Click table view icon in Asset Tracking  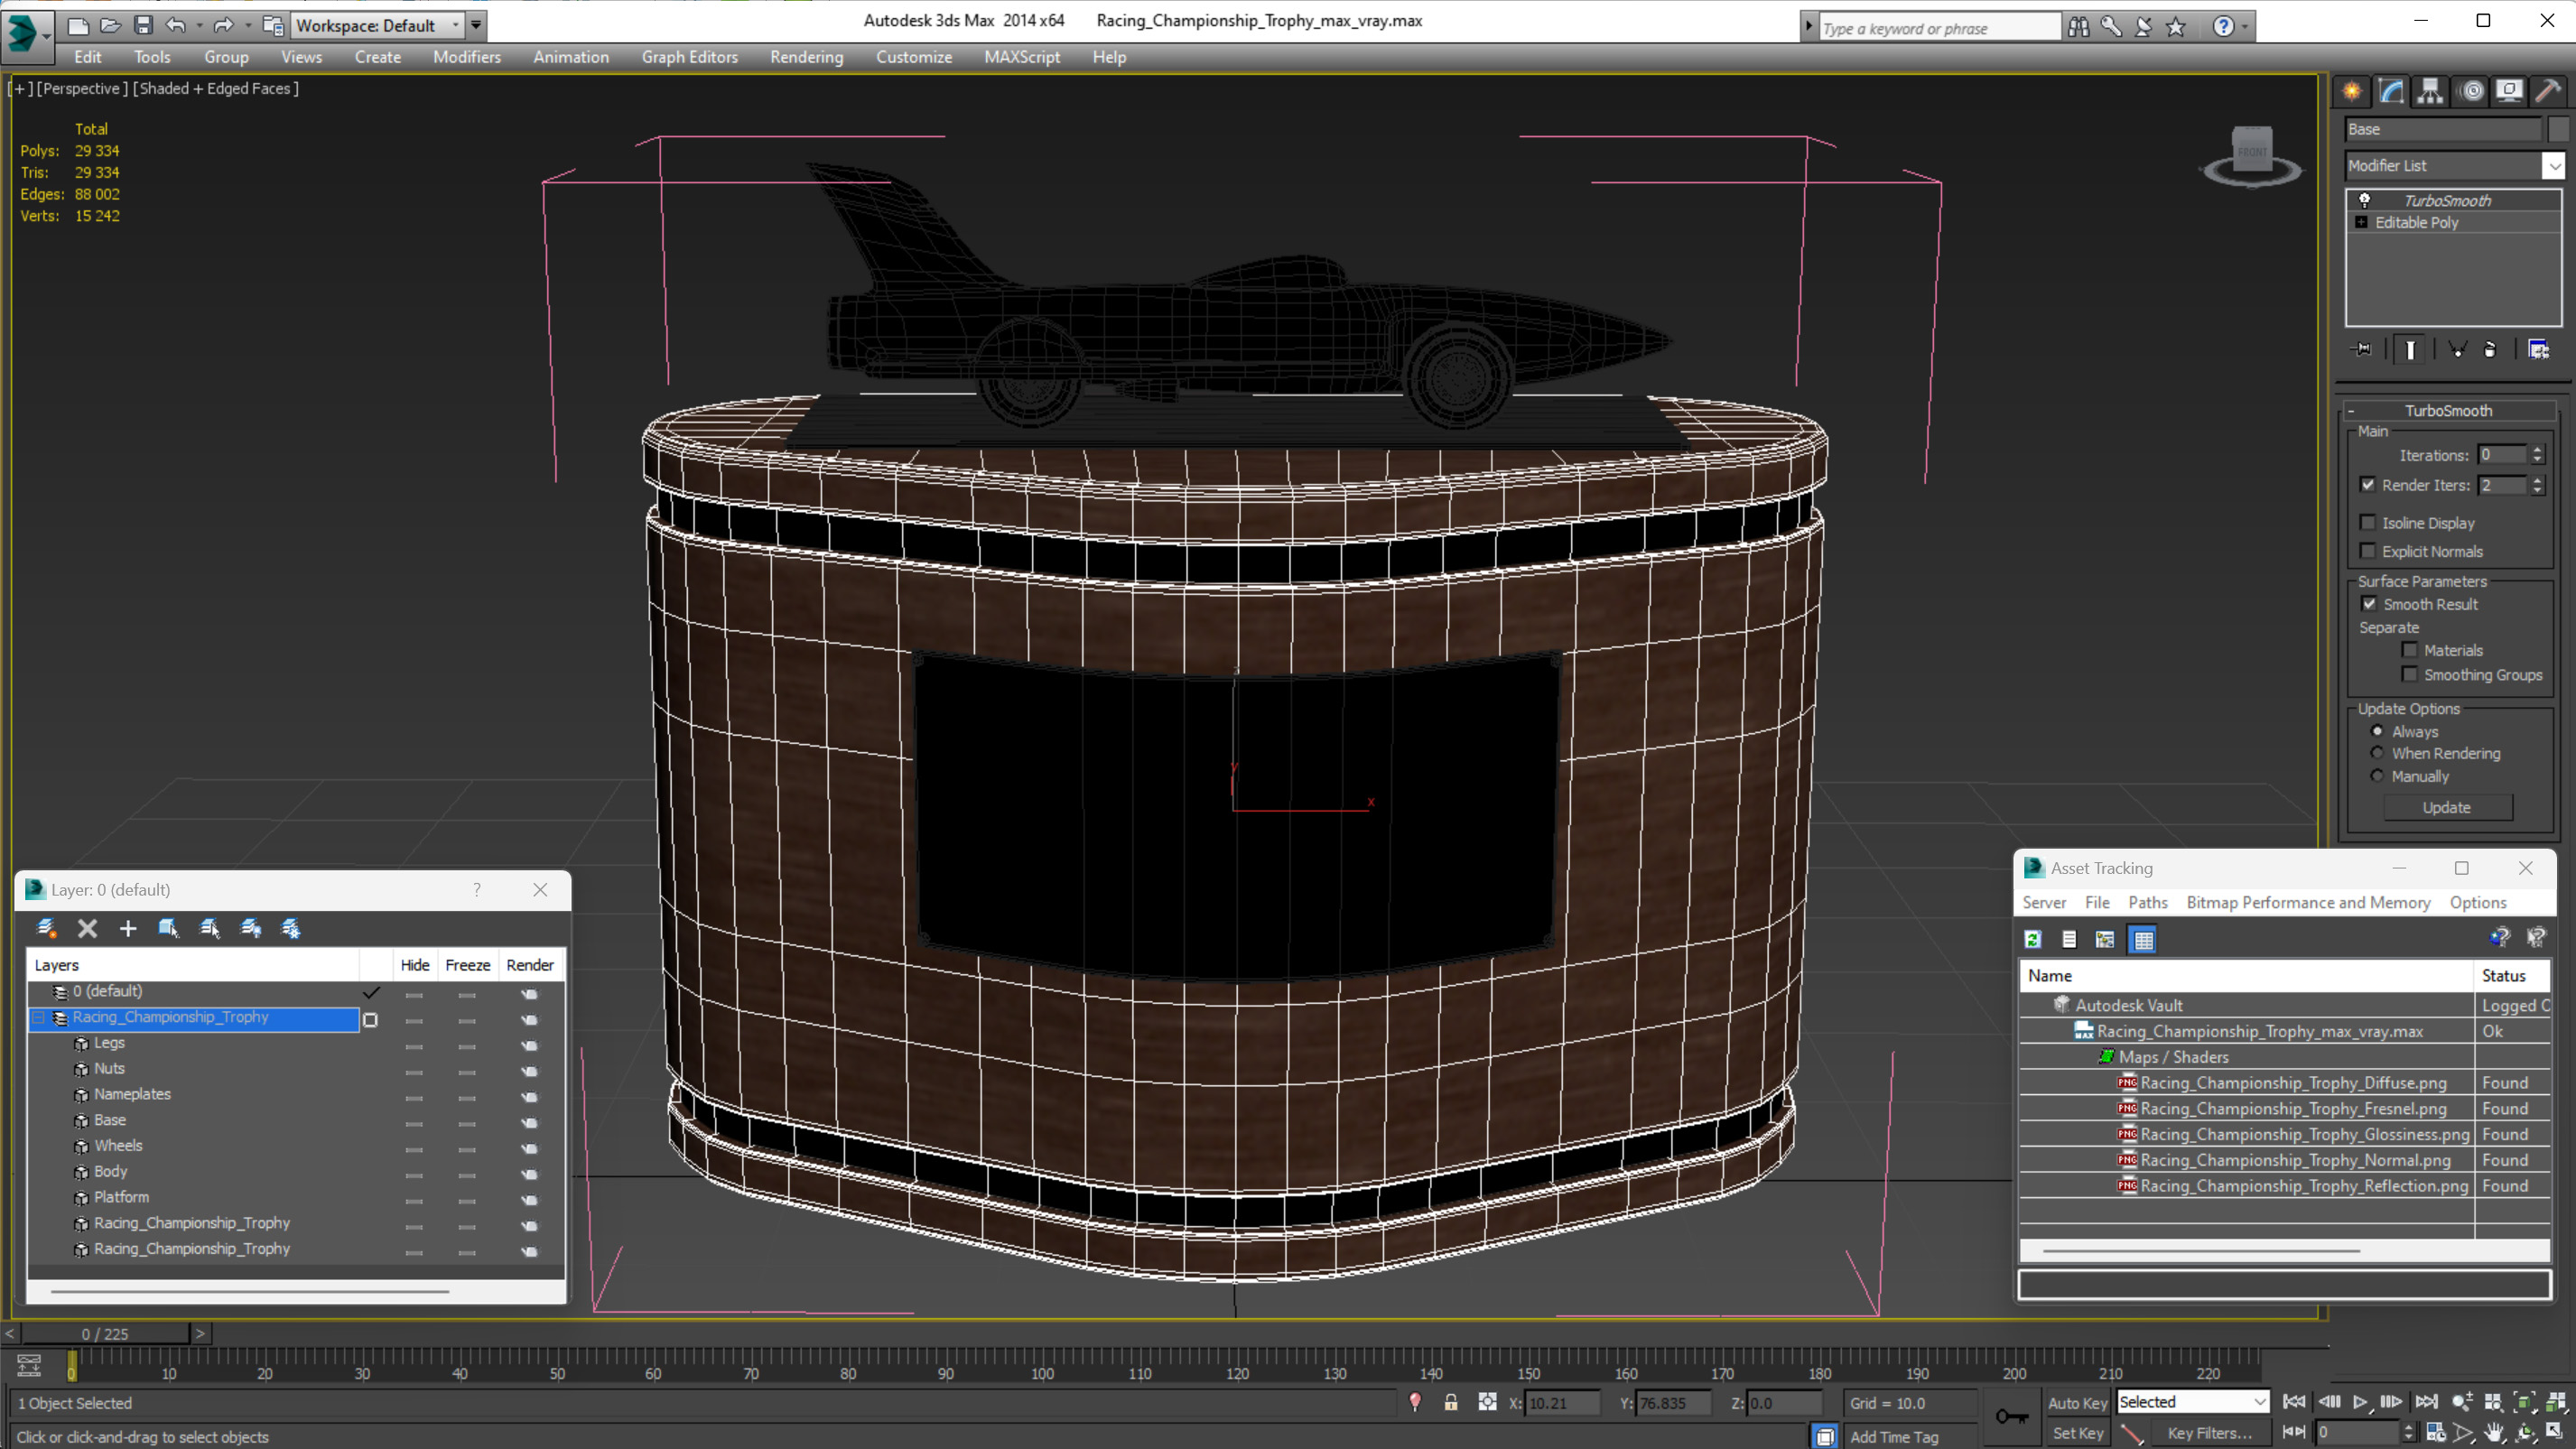coord(2143,939)
